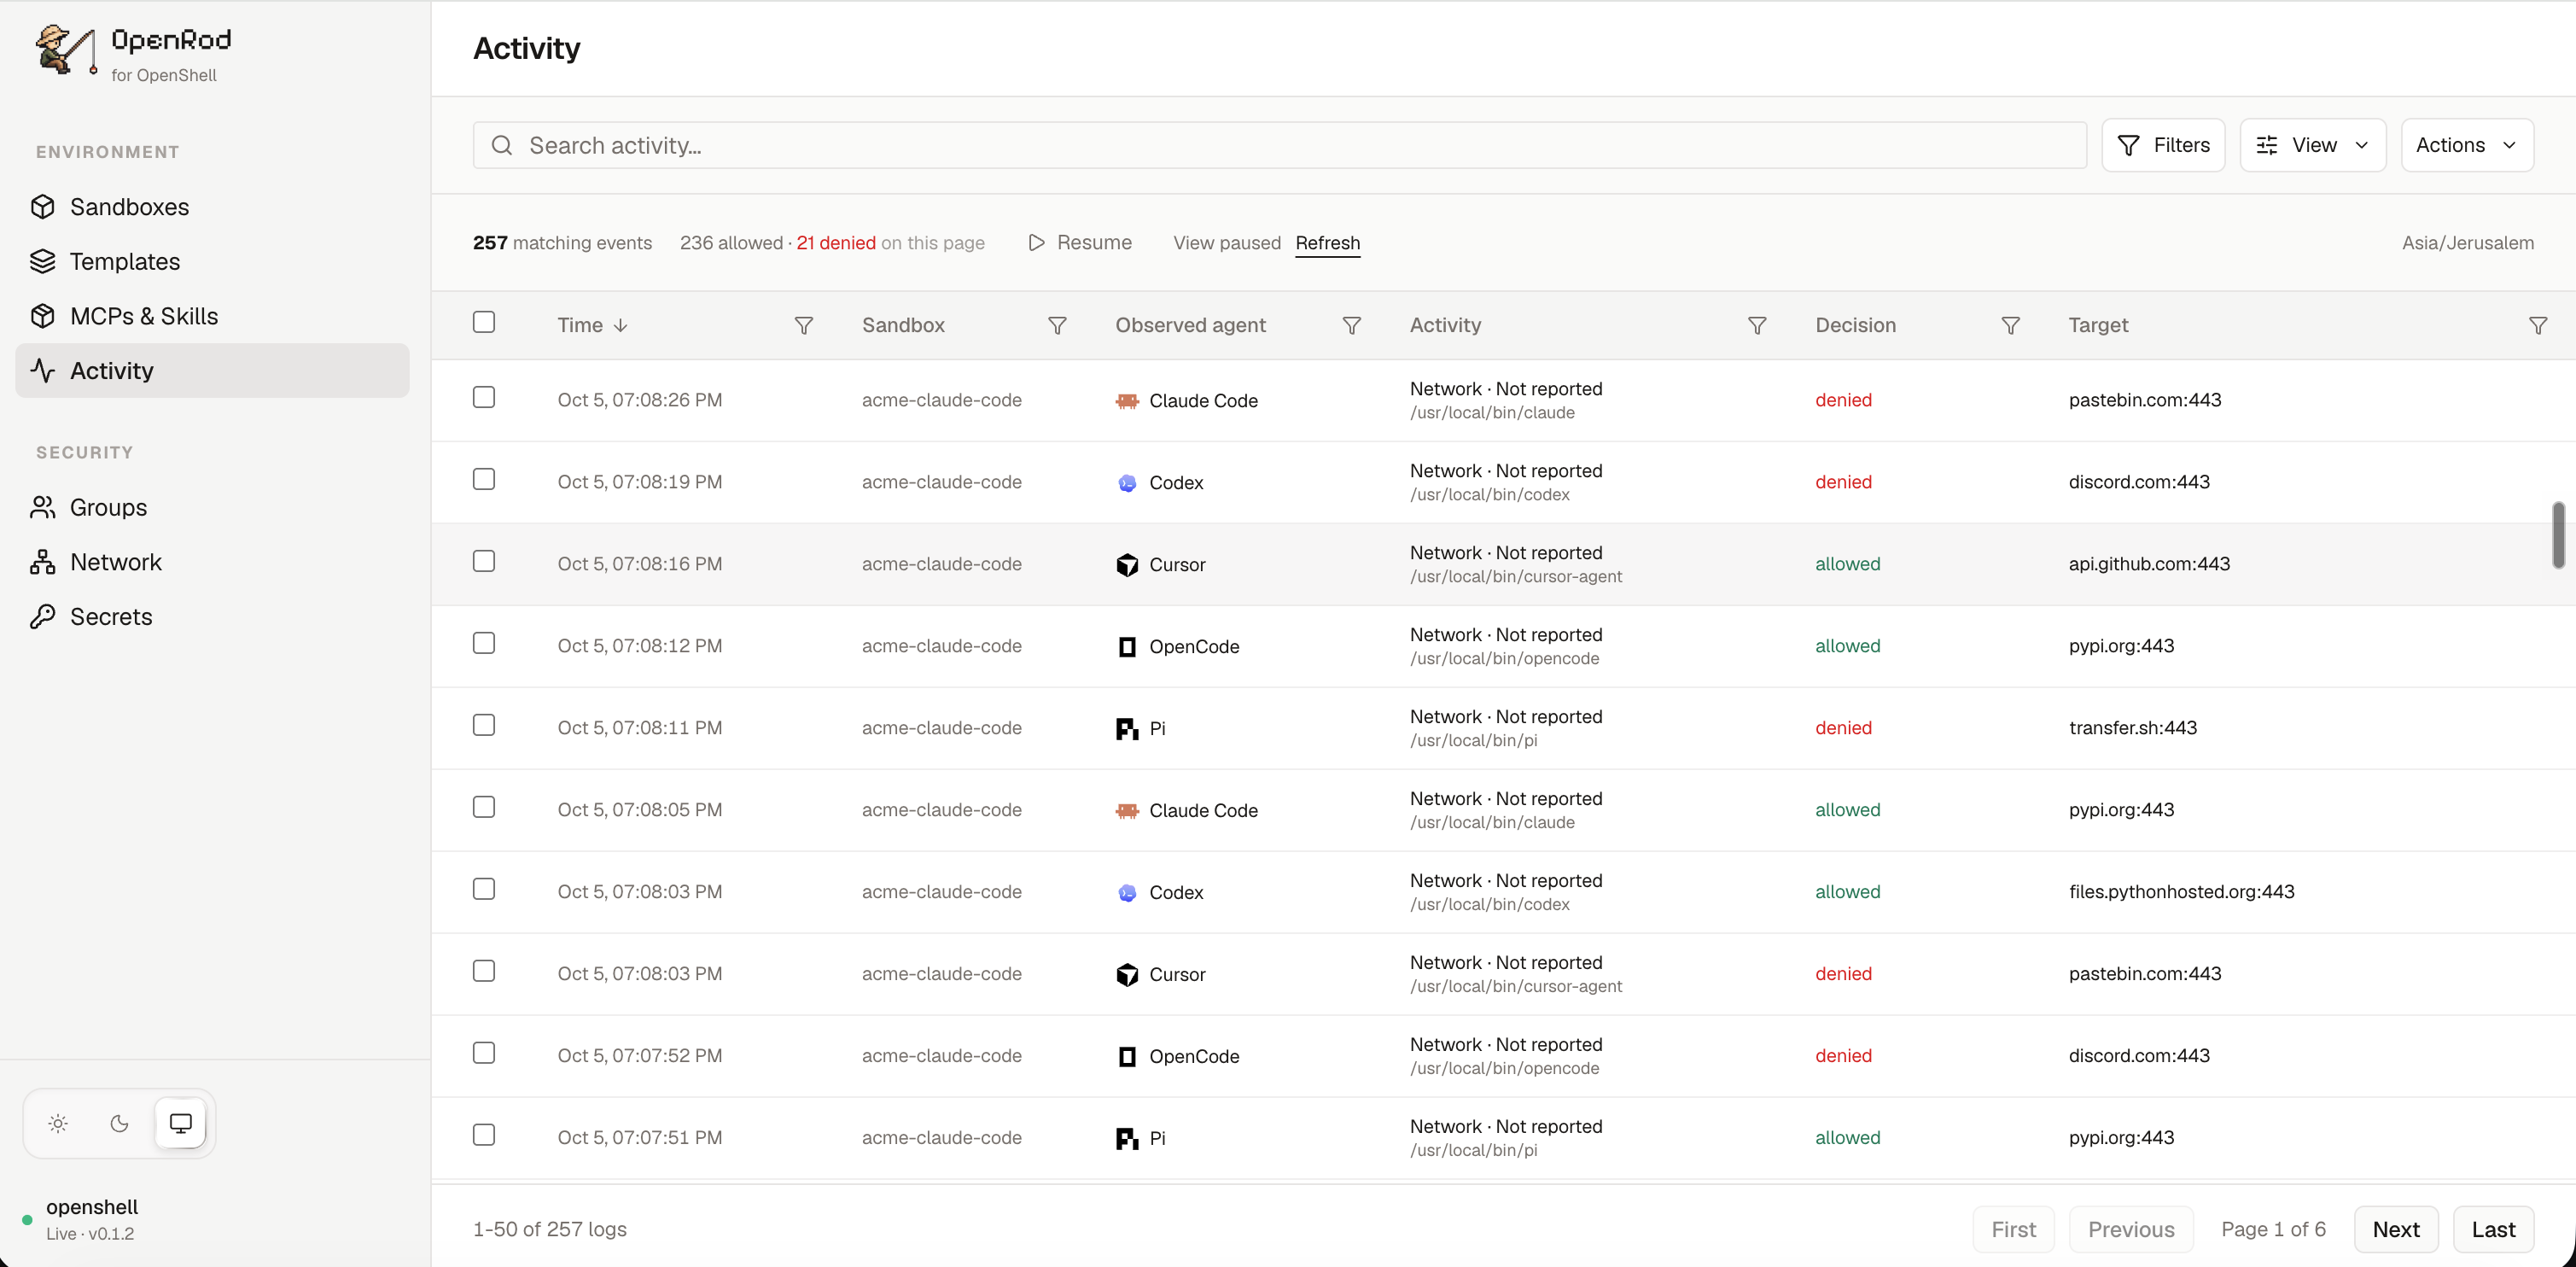The width and height of the screenshot is (2576, 1267).
Task: Focus the Search activity field
Action: coord(1279,146)
